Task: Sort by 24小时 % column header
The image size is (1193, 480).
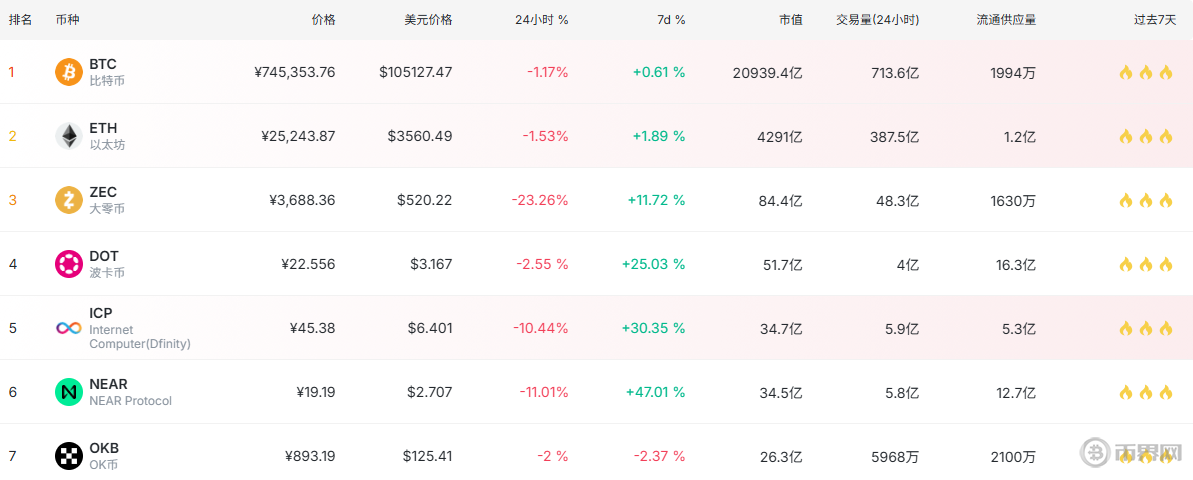Action: pyautogui.click(x=541, y=20)
